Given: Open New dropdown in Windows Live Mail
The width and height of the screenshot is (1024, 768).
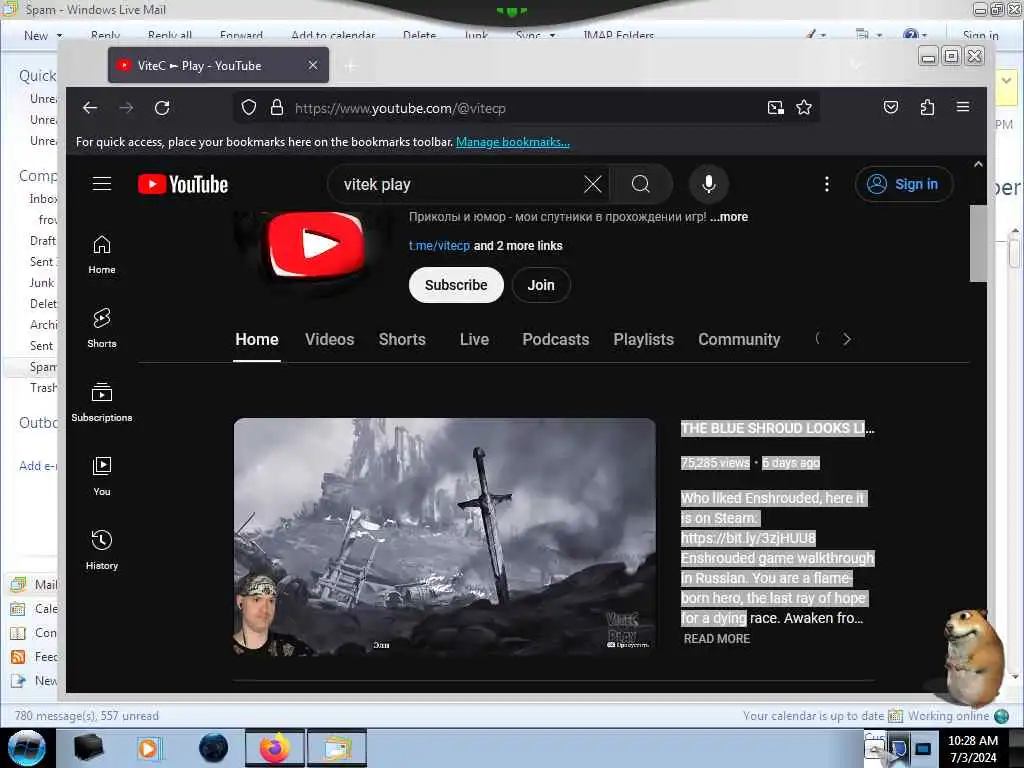Looking at the screenshot, I should point(43,35).
